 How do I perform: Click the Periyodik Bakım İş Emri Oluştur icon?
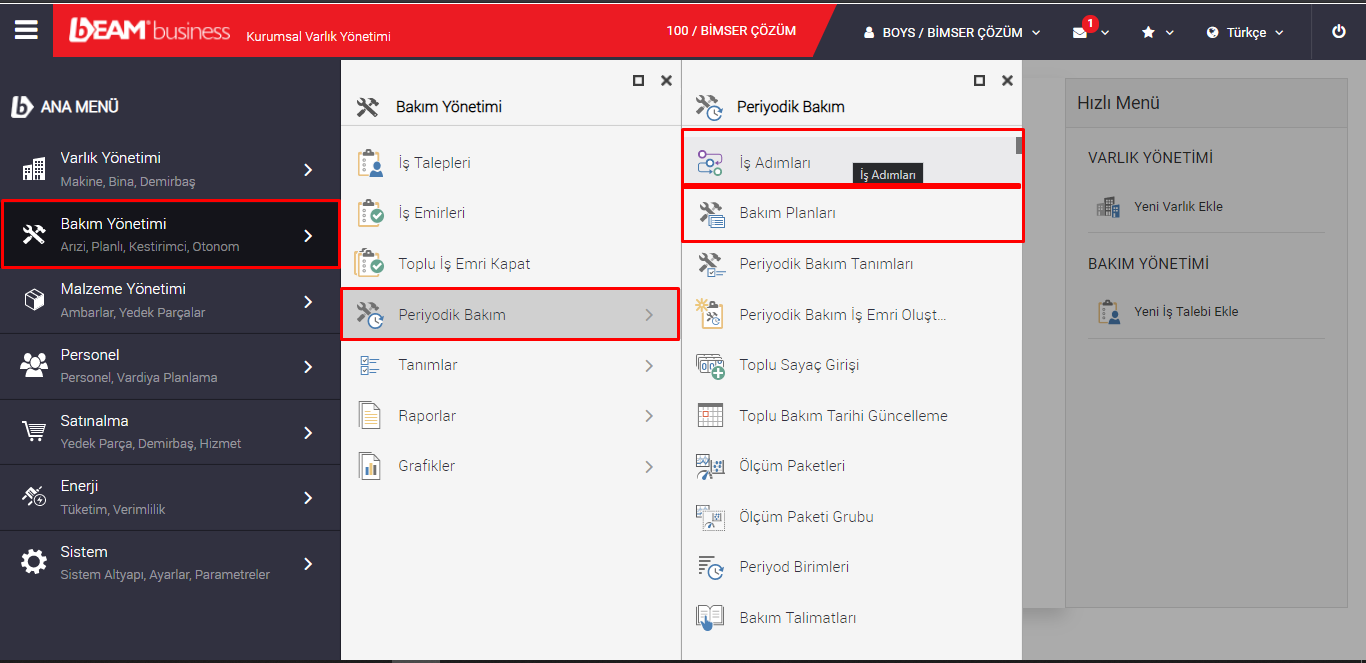[710, 314]
